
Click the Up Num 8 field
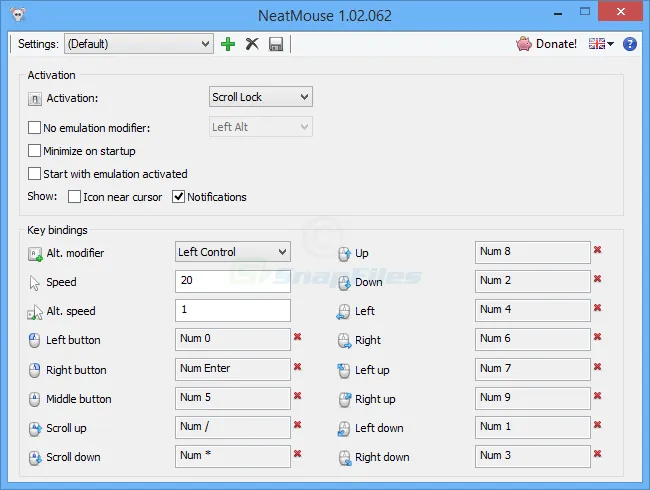tap(533, 252)
